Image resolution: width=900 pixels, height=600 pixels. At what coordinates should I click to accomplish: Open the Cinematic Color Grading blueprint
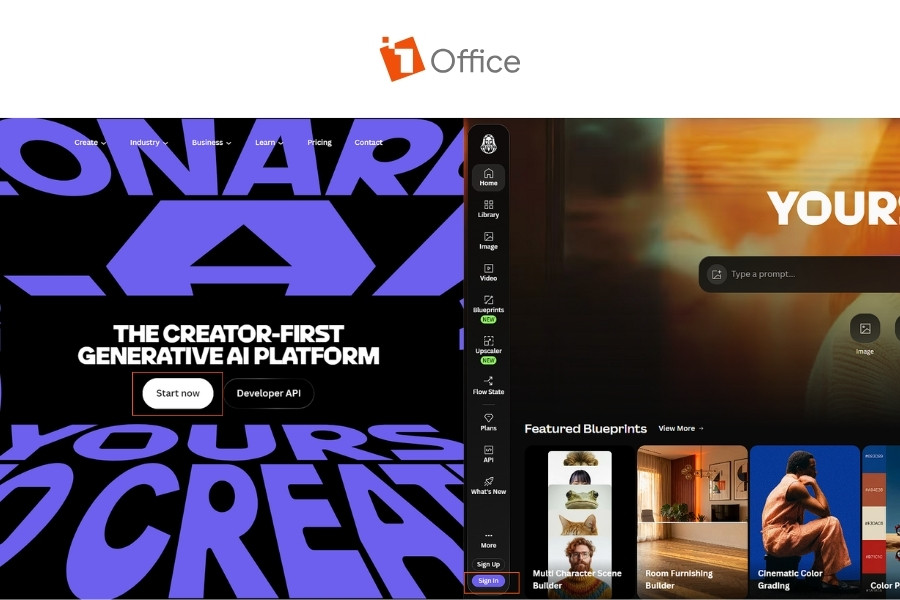[x=805, y=521]
